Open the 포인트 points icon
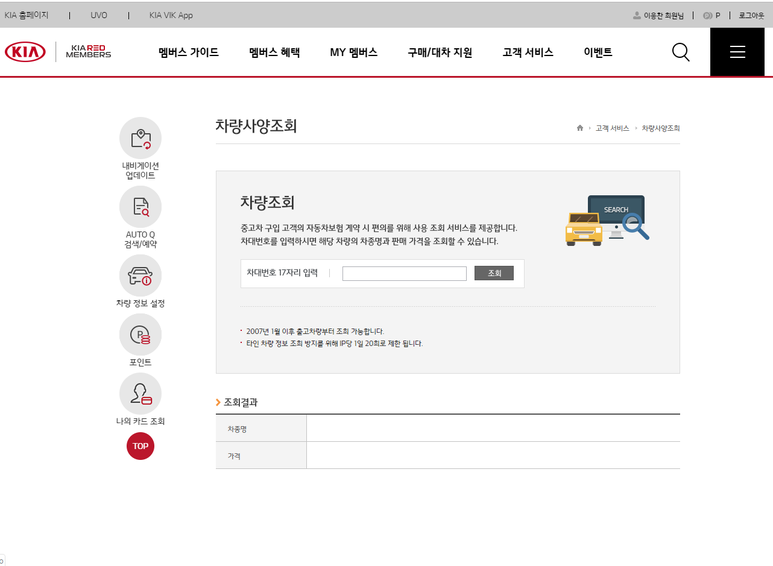 pyautogui.click(x=141, y=335)
